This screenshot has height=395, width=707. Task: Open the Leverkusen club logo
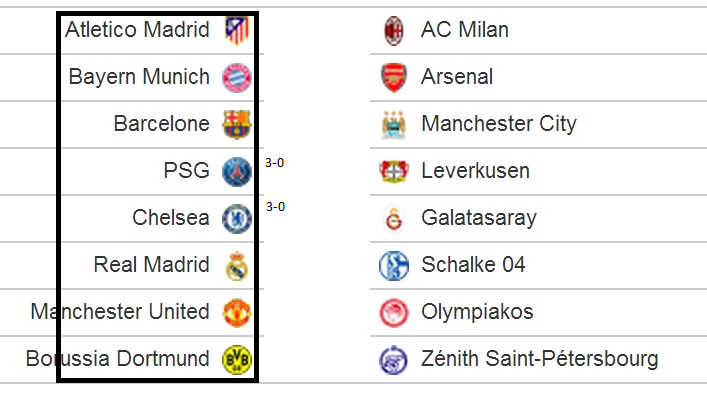tap(394, 171)
